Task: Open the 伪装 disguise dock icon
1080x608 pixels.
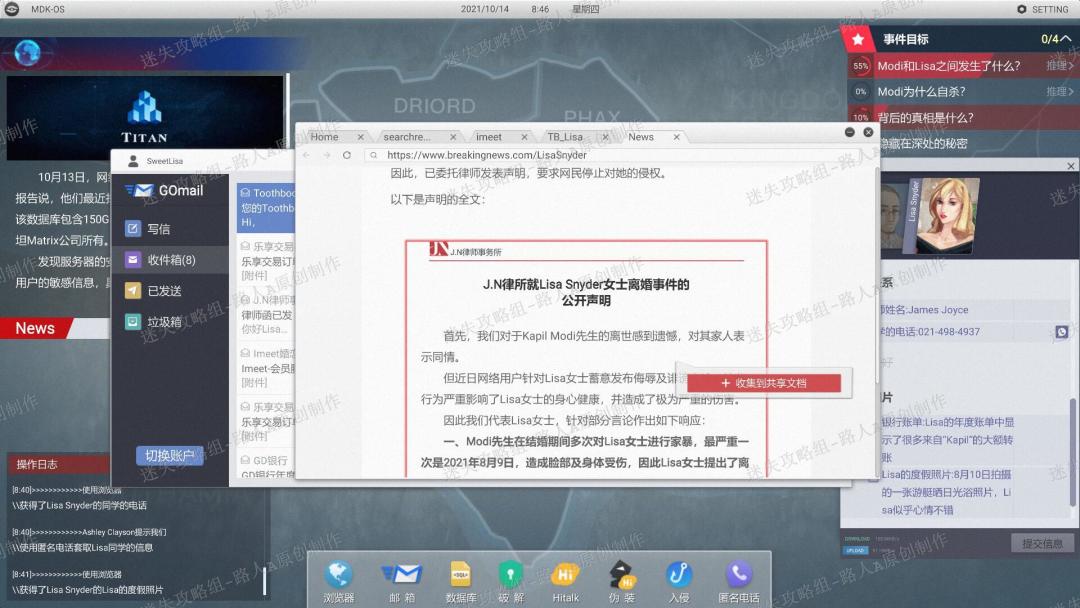Action: pyautogui.click(x=622, y=574)
